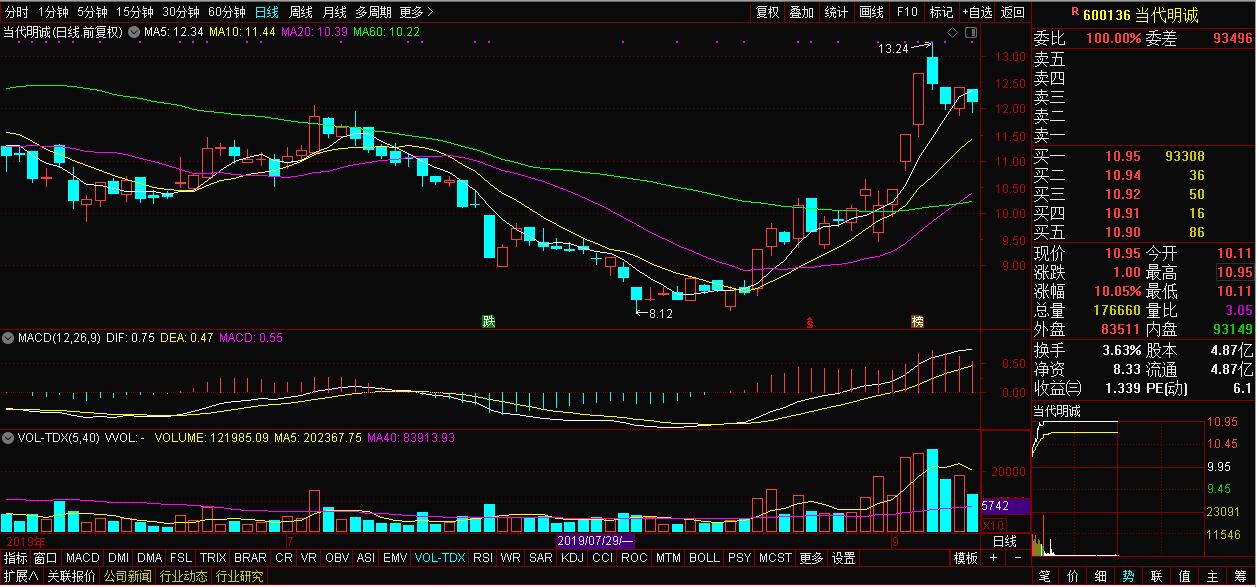This screenshot has width=1257, height=587.
Task: Click the diamond marker icon above the chart
Action: click(952, 33)
